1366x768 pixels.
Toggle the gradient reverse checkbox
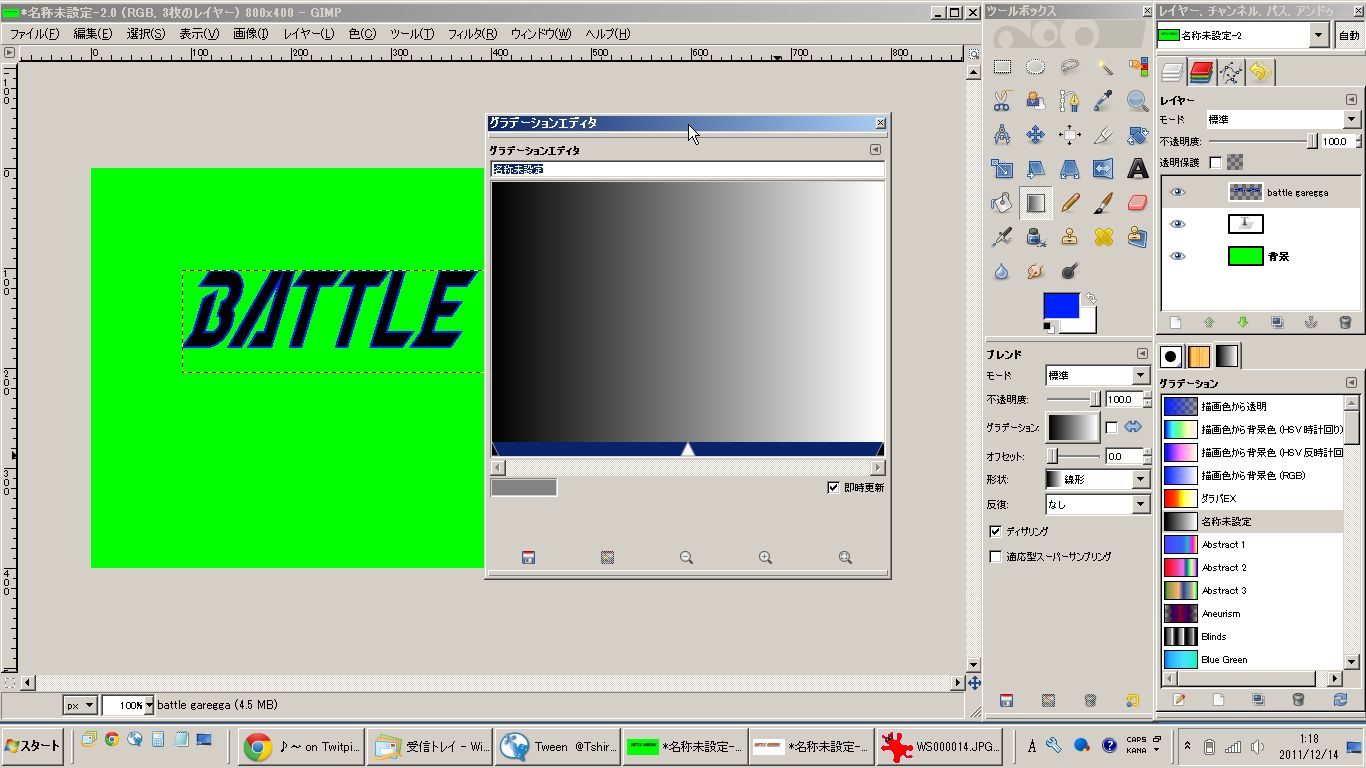tap(1111, 428)
